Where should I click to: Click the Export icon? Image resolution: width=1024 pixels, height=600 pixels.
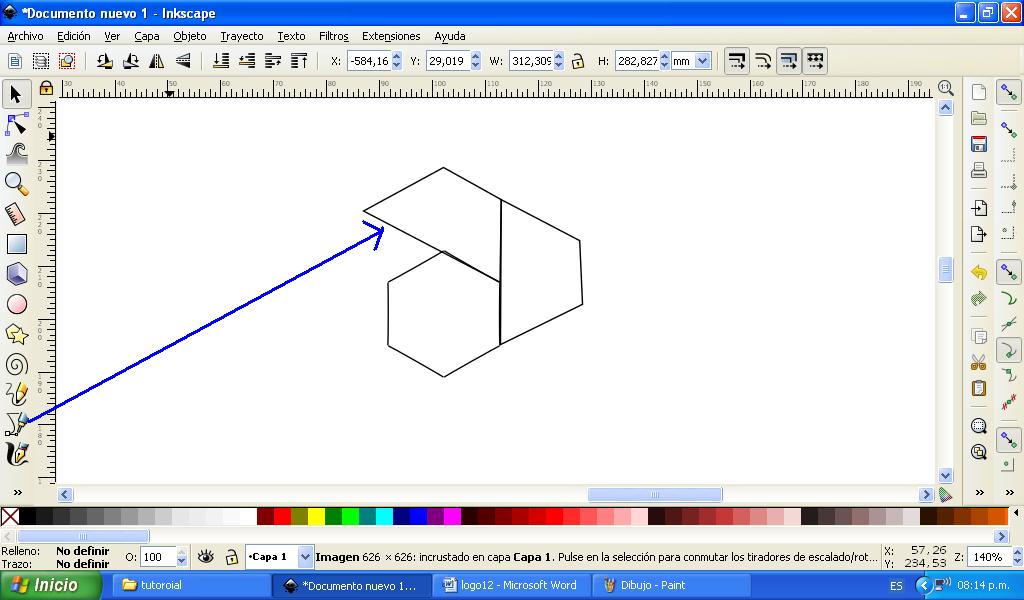(x=978, y=234)
